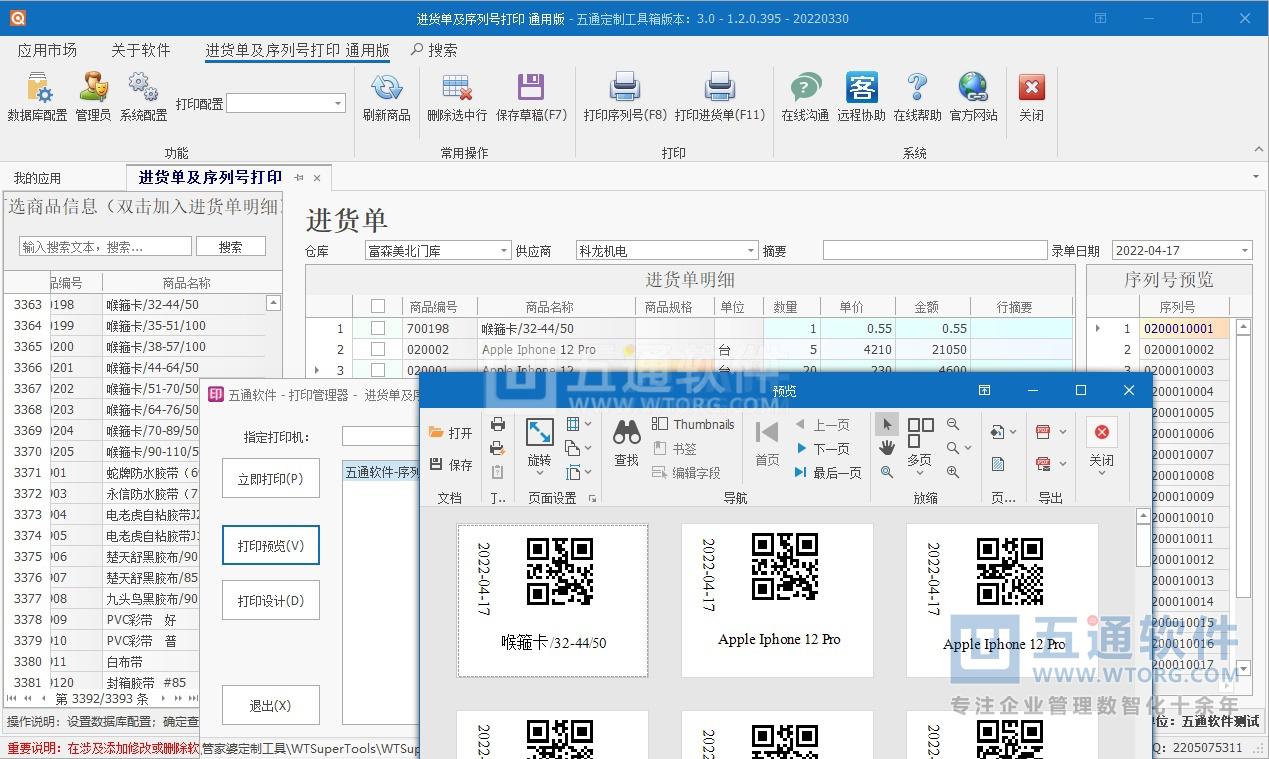Screen dimensions: 1269x759
Task: Click the product list scroll up arrow
Action: (x=274, y=303)
